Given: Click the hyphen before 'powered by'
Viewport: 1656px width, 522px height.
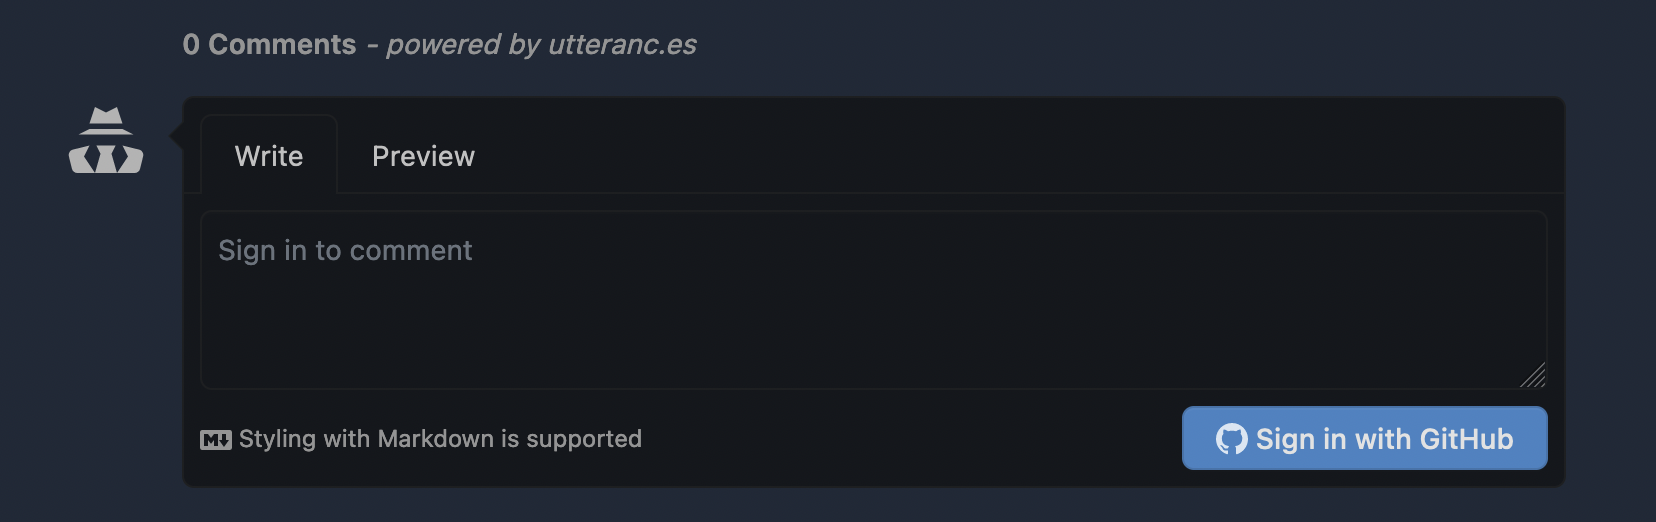Looking at the screenshot, I should [x=372, y=44].
